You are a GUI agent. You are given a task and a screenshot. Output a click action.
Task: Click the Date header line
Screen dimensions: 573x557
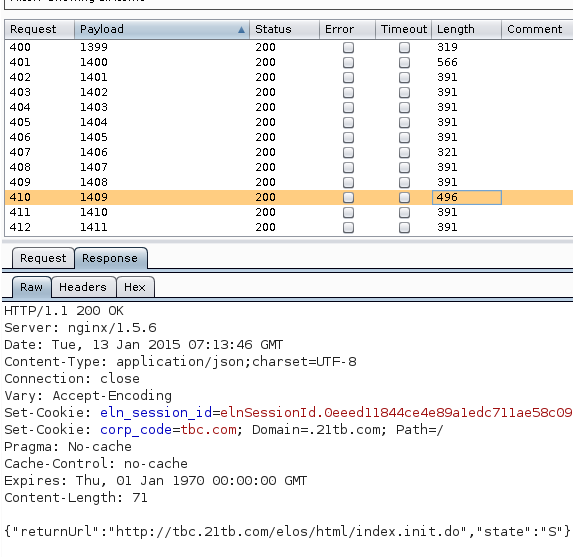click(x=144, y=345)
